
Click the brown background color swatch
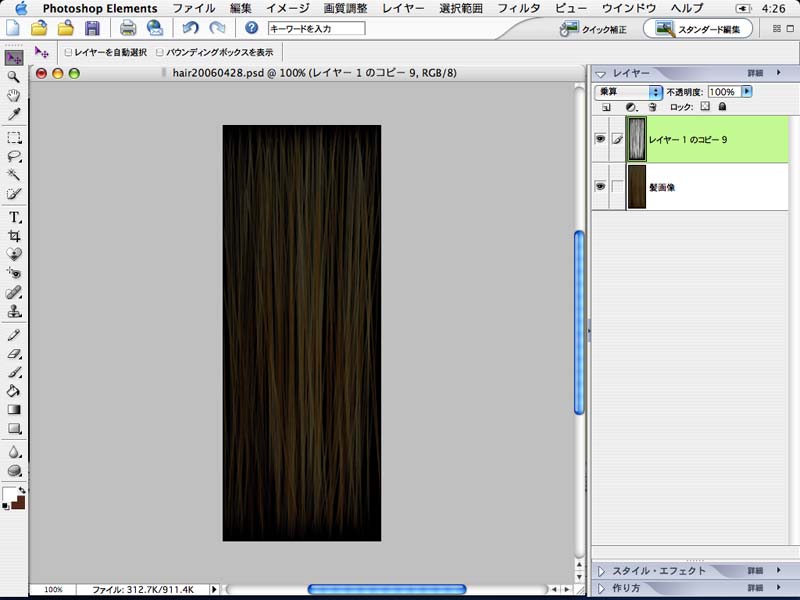point(19,502)
